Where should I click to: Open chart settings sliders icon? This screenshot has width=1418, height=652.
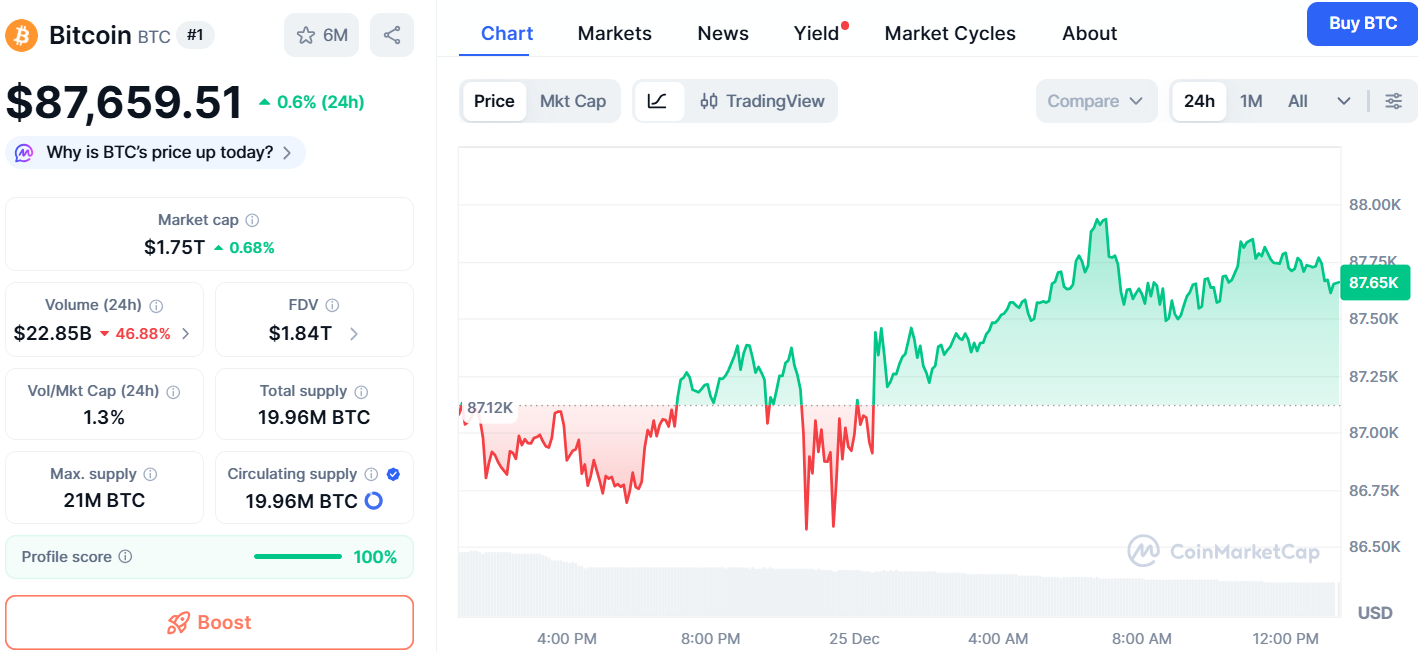pyautogui.click(x=1393, y=101)
